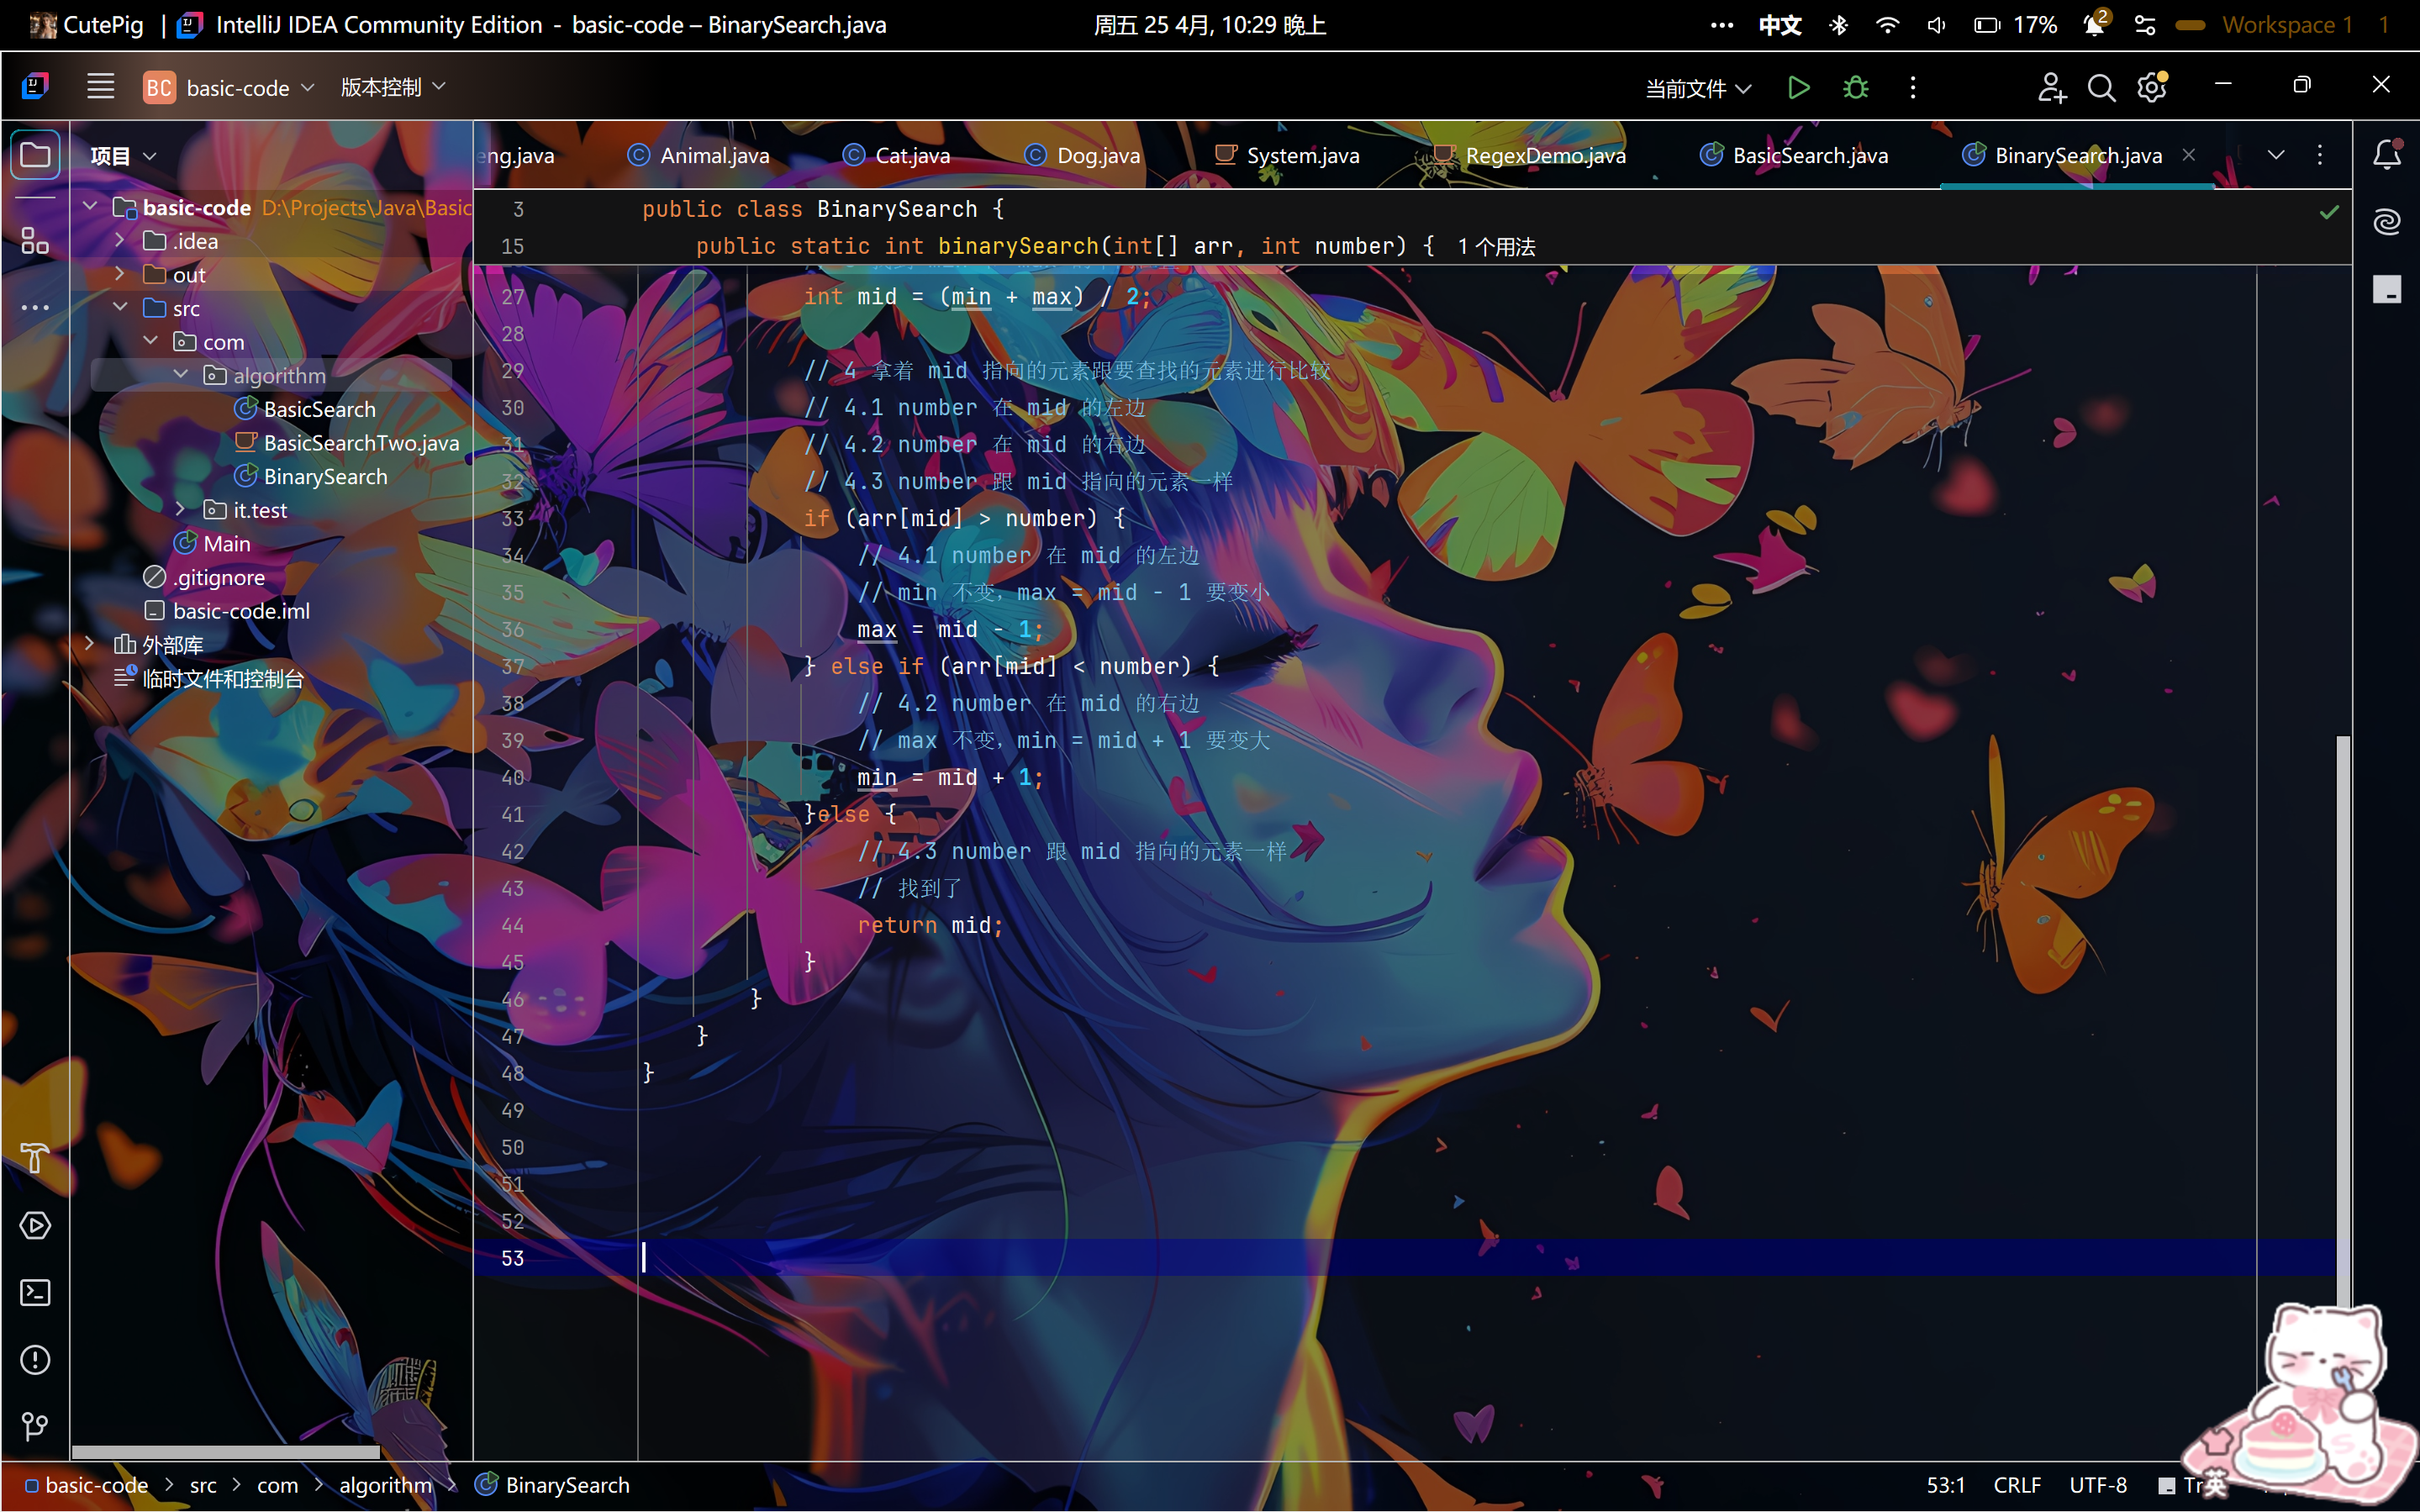Open IDE settings gear
The image size is (2420, 1512).
(x=2152, y=88)
